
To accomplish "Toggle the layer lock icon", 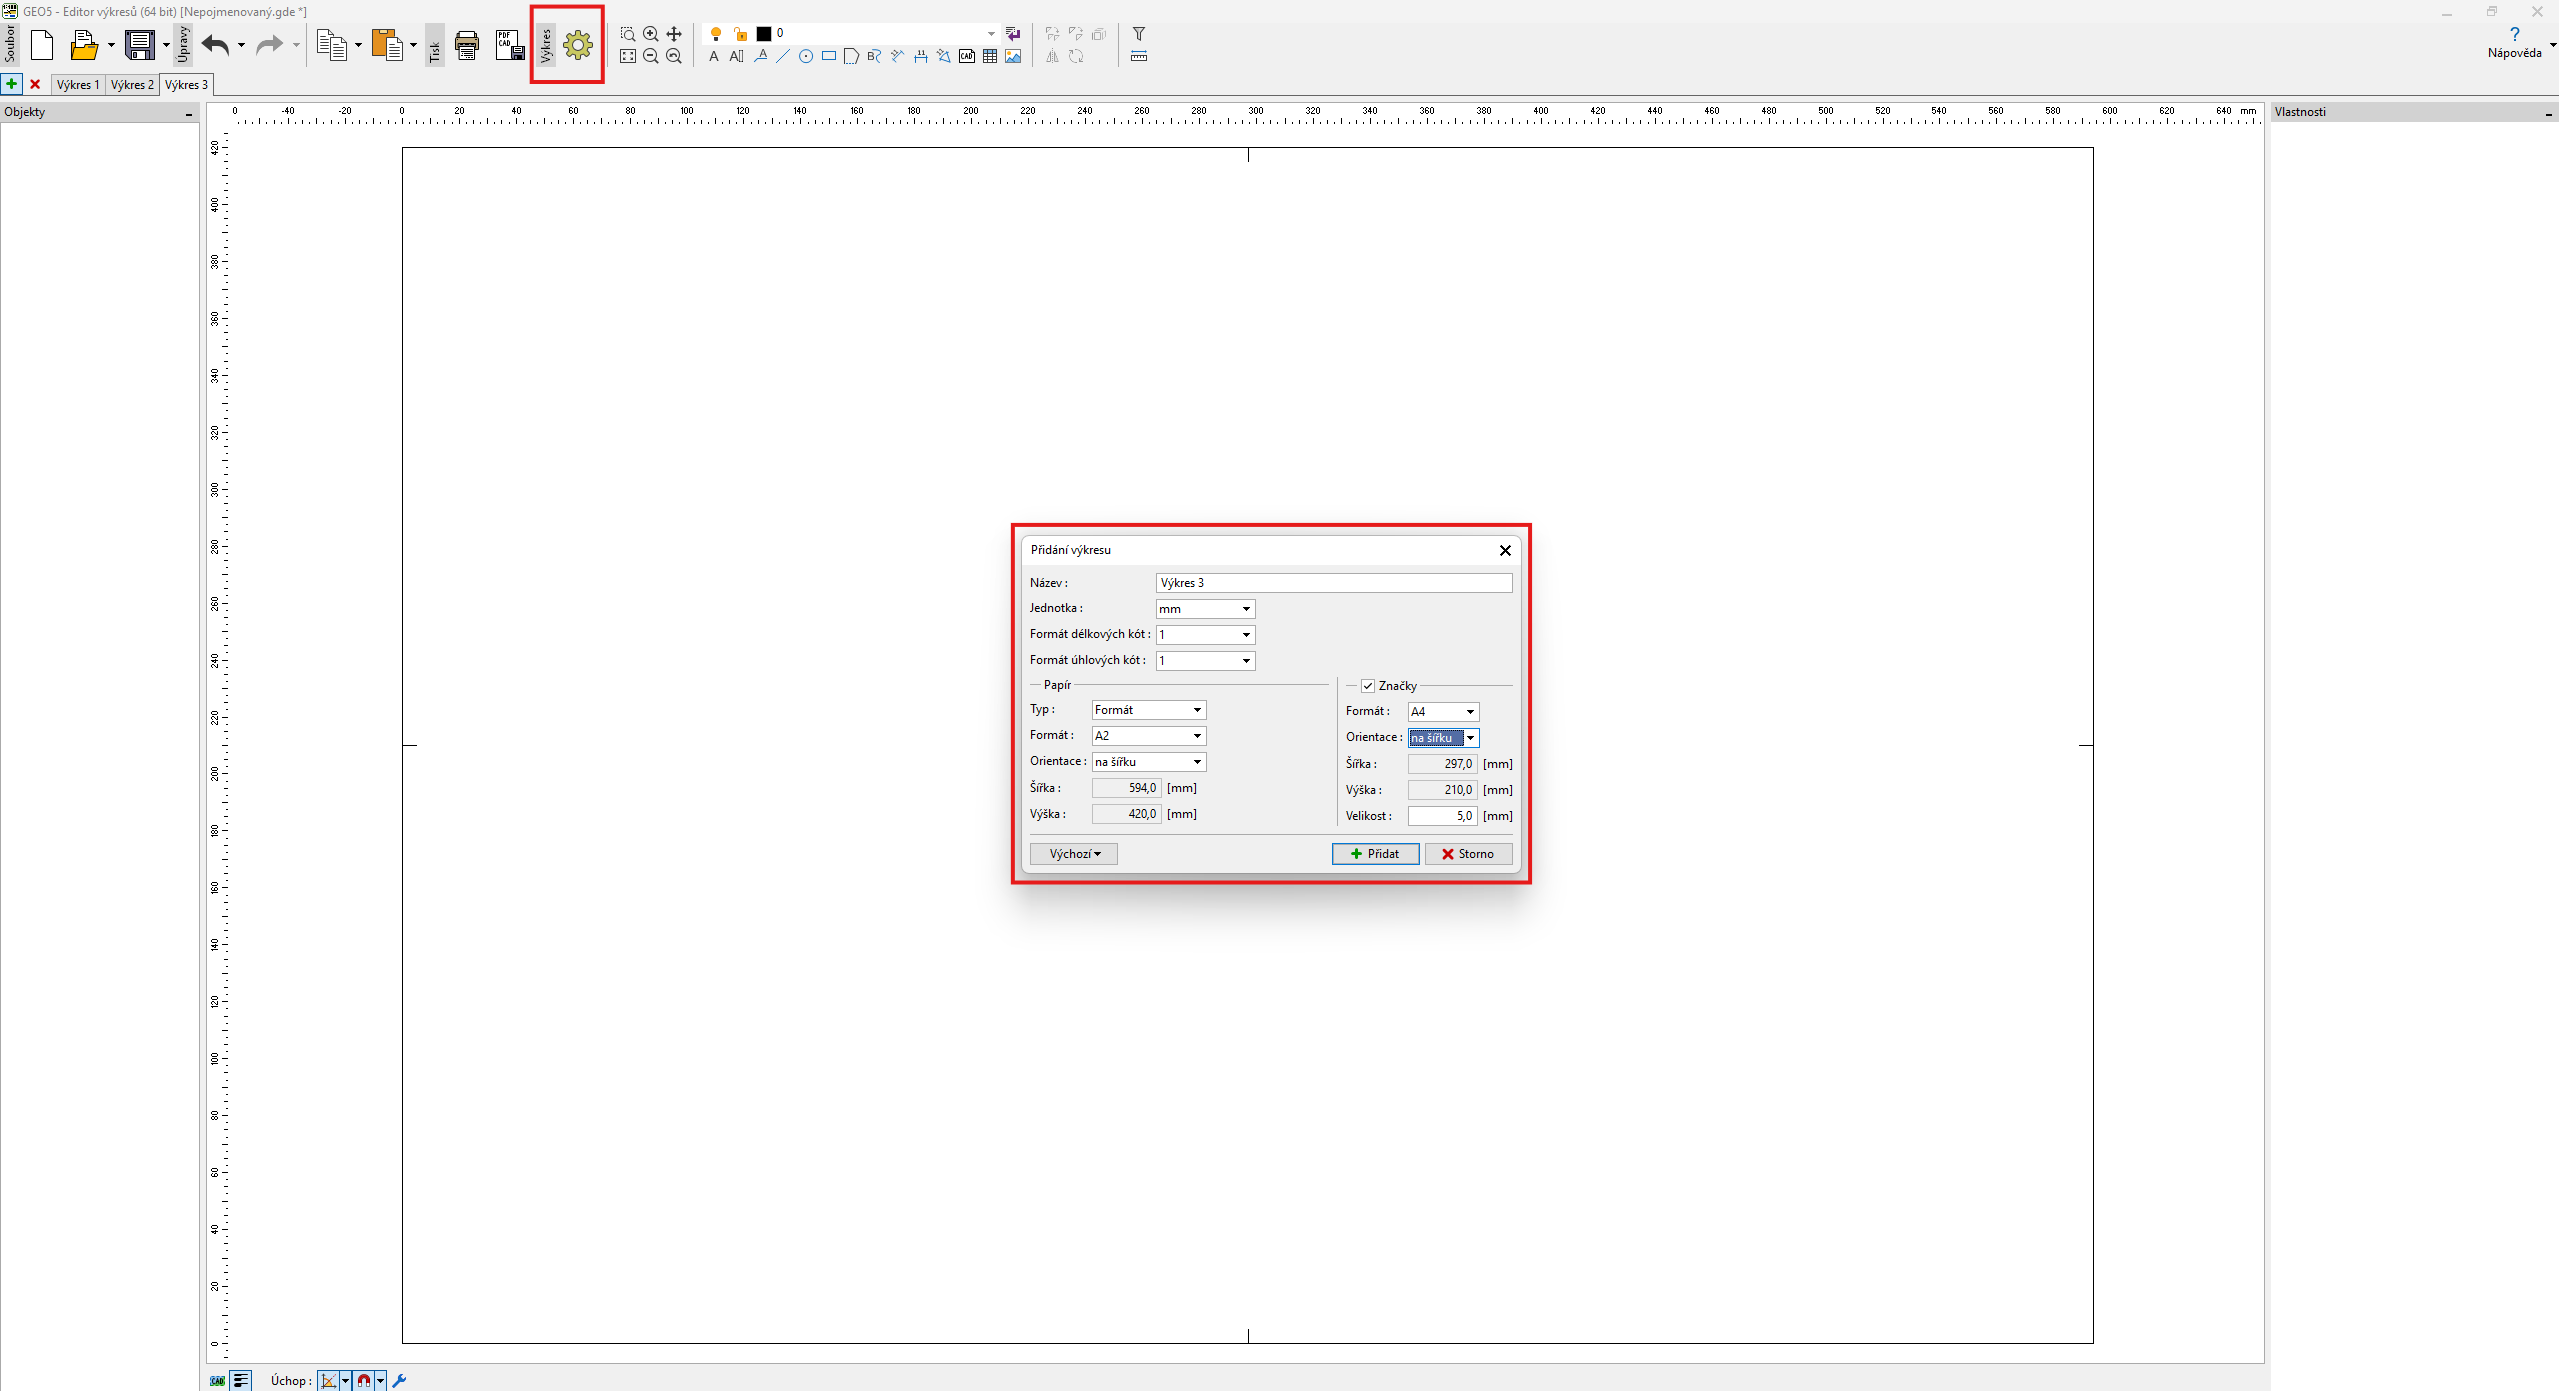I will pos(740,34).
